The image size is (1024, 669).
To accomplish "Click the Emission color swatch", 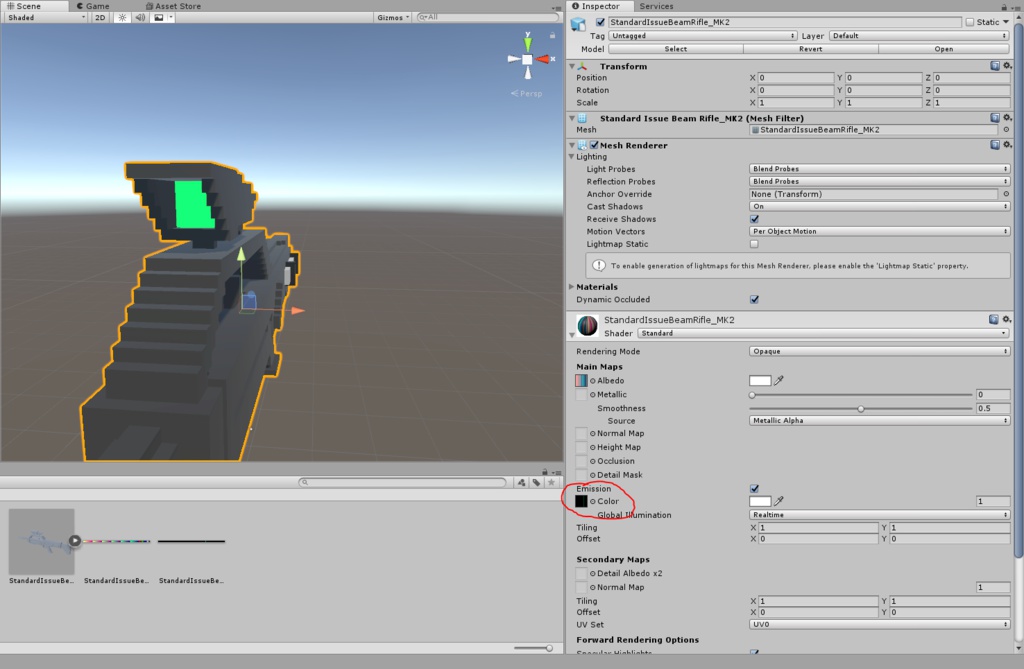I will pyautogui.click(x=760, y=501).
